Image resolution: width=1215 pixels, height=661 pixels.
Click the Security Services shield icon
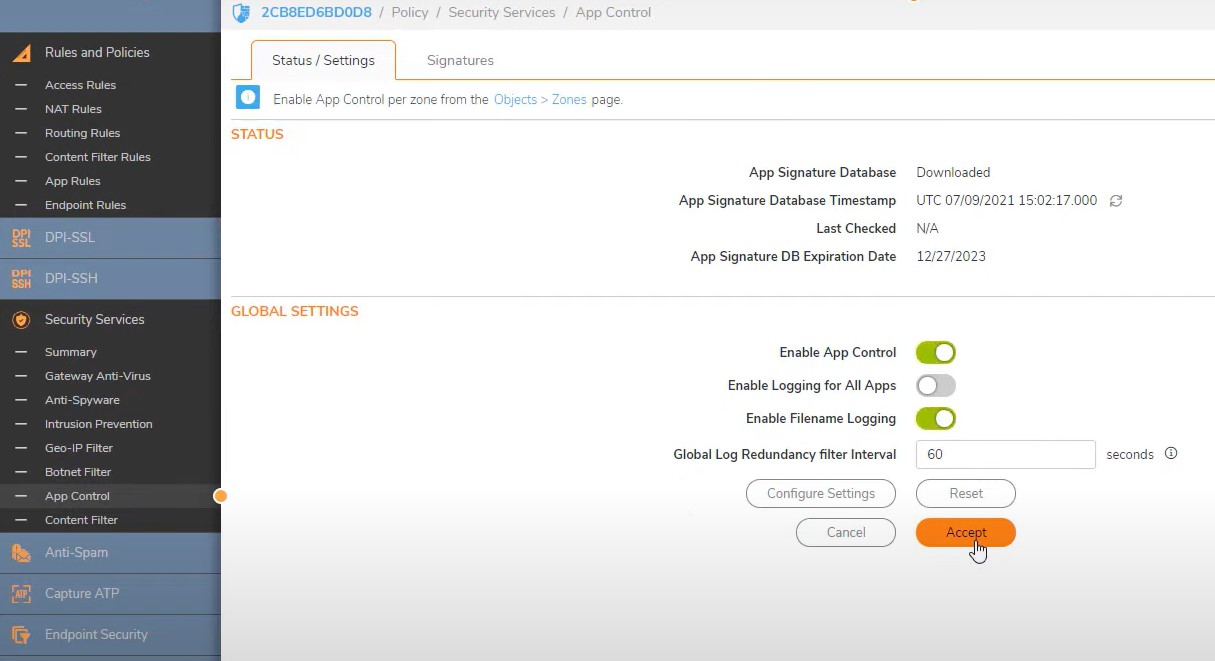[21, 320]
